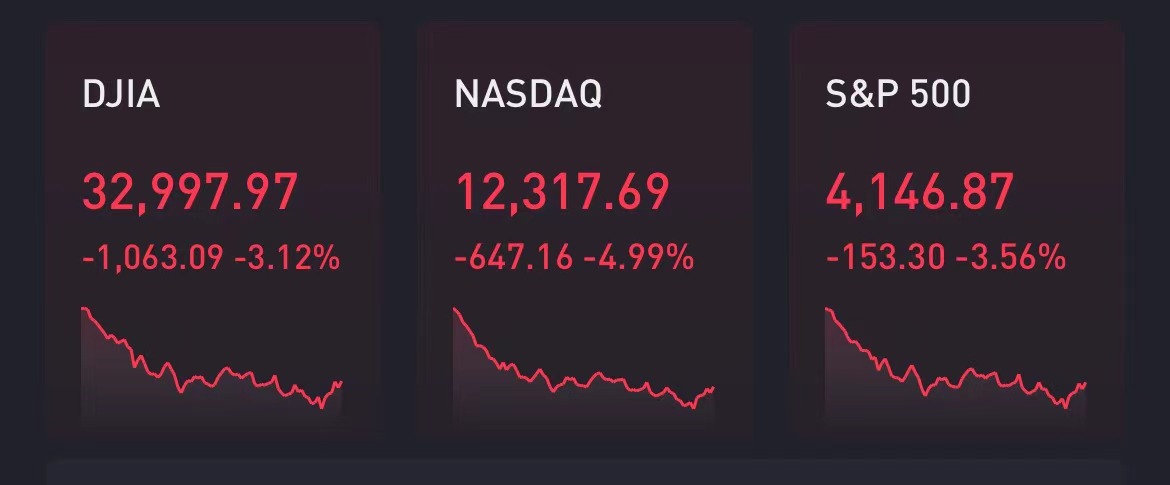The width and height of the screenshot is (1170, 485).
Task: View the S&P 500 sparkline chart
Action: coord(955,364)
